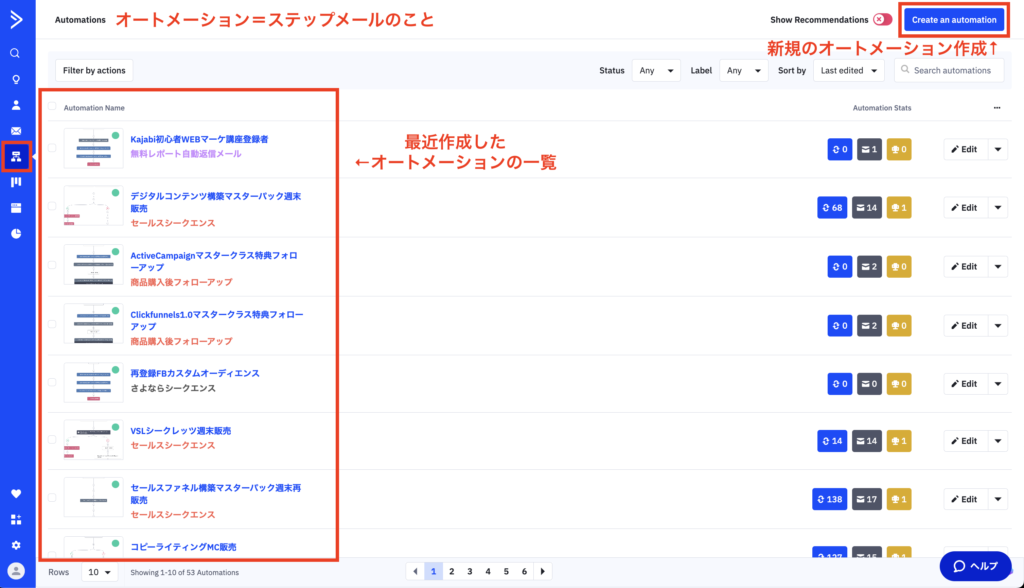Select the Automations icon in the sidebar
1024x588 pixels.
tap(16, 157)
